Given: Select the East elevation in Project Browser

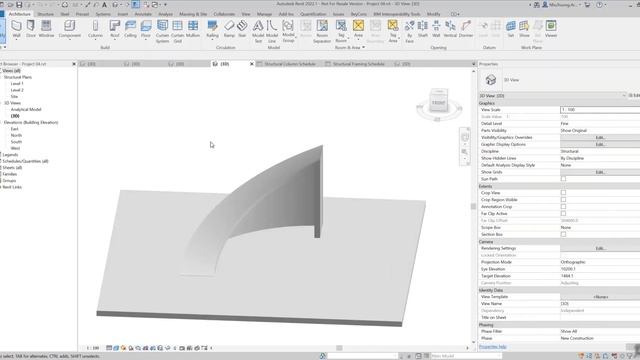Looking at the screenshot, I should (x=14, y=129).
